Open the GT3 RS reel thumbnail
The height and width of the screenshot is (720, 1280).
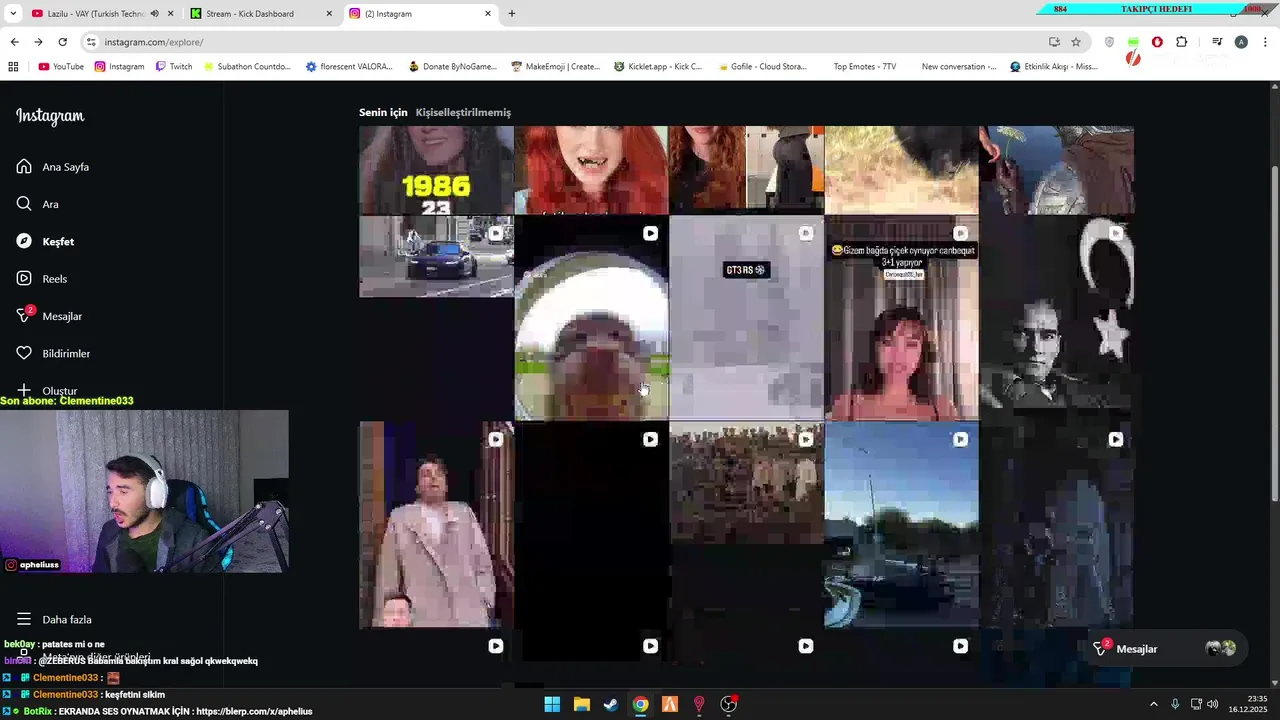click(x=746, y=318)
